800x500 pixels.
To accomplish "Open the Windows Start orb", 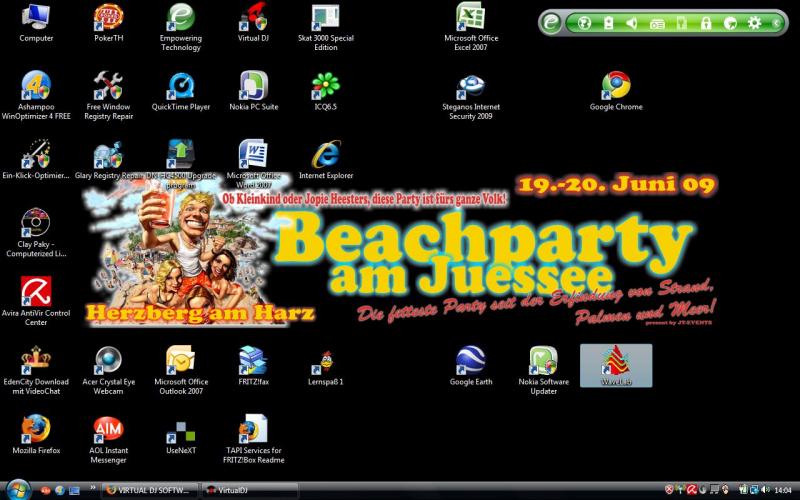I will pyautogui.click(x=18, y=490).
